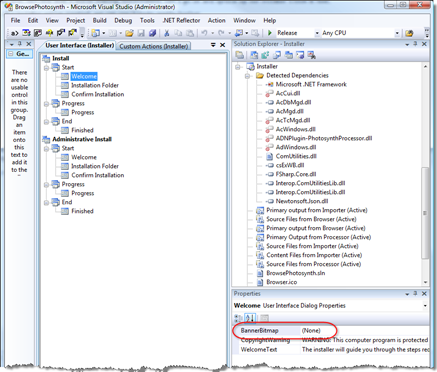
Task: Open the File Types Editor icon
Action: (x=277, y=55)
